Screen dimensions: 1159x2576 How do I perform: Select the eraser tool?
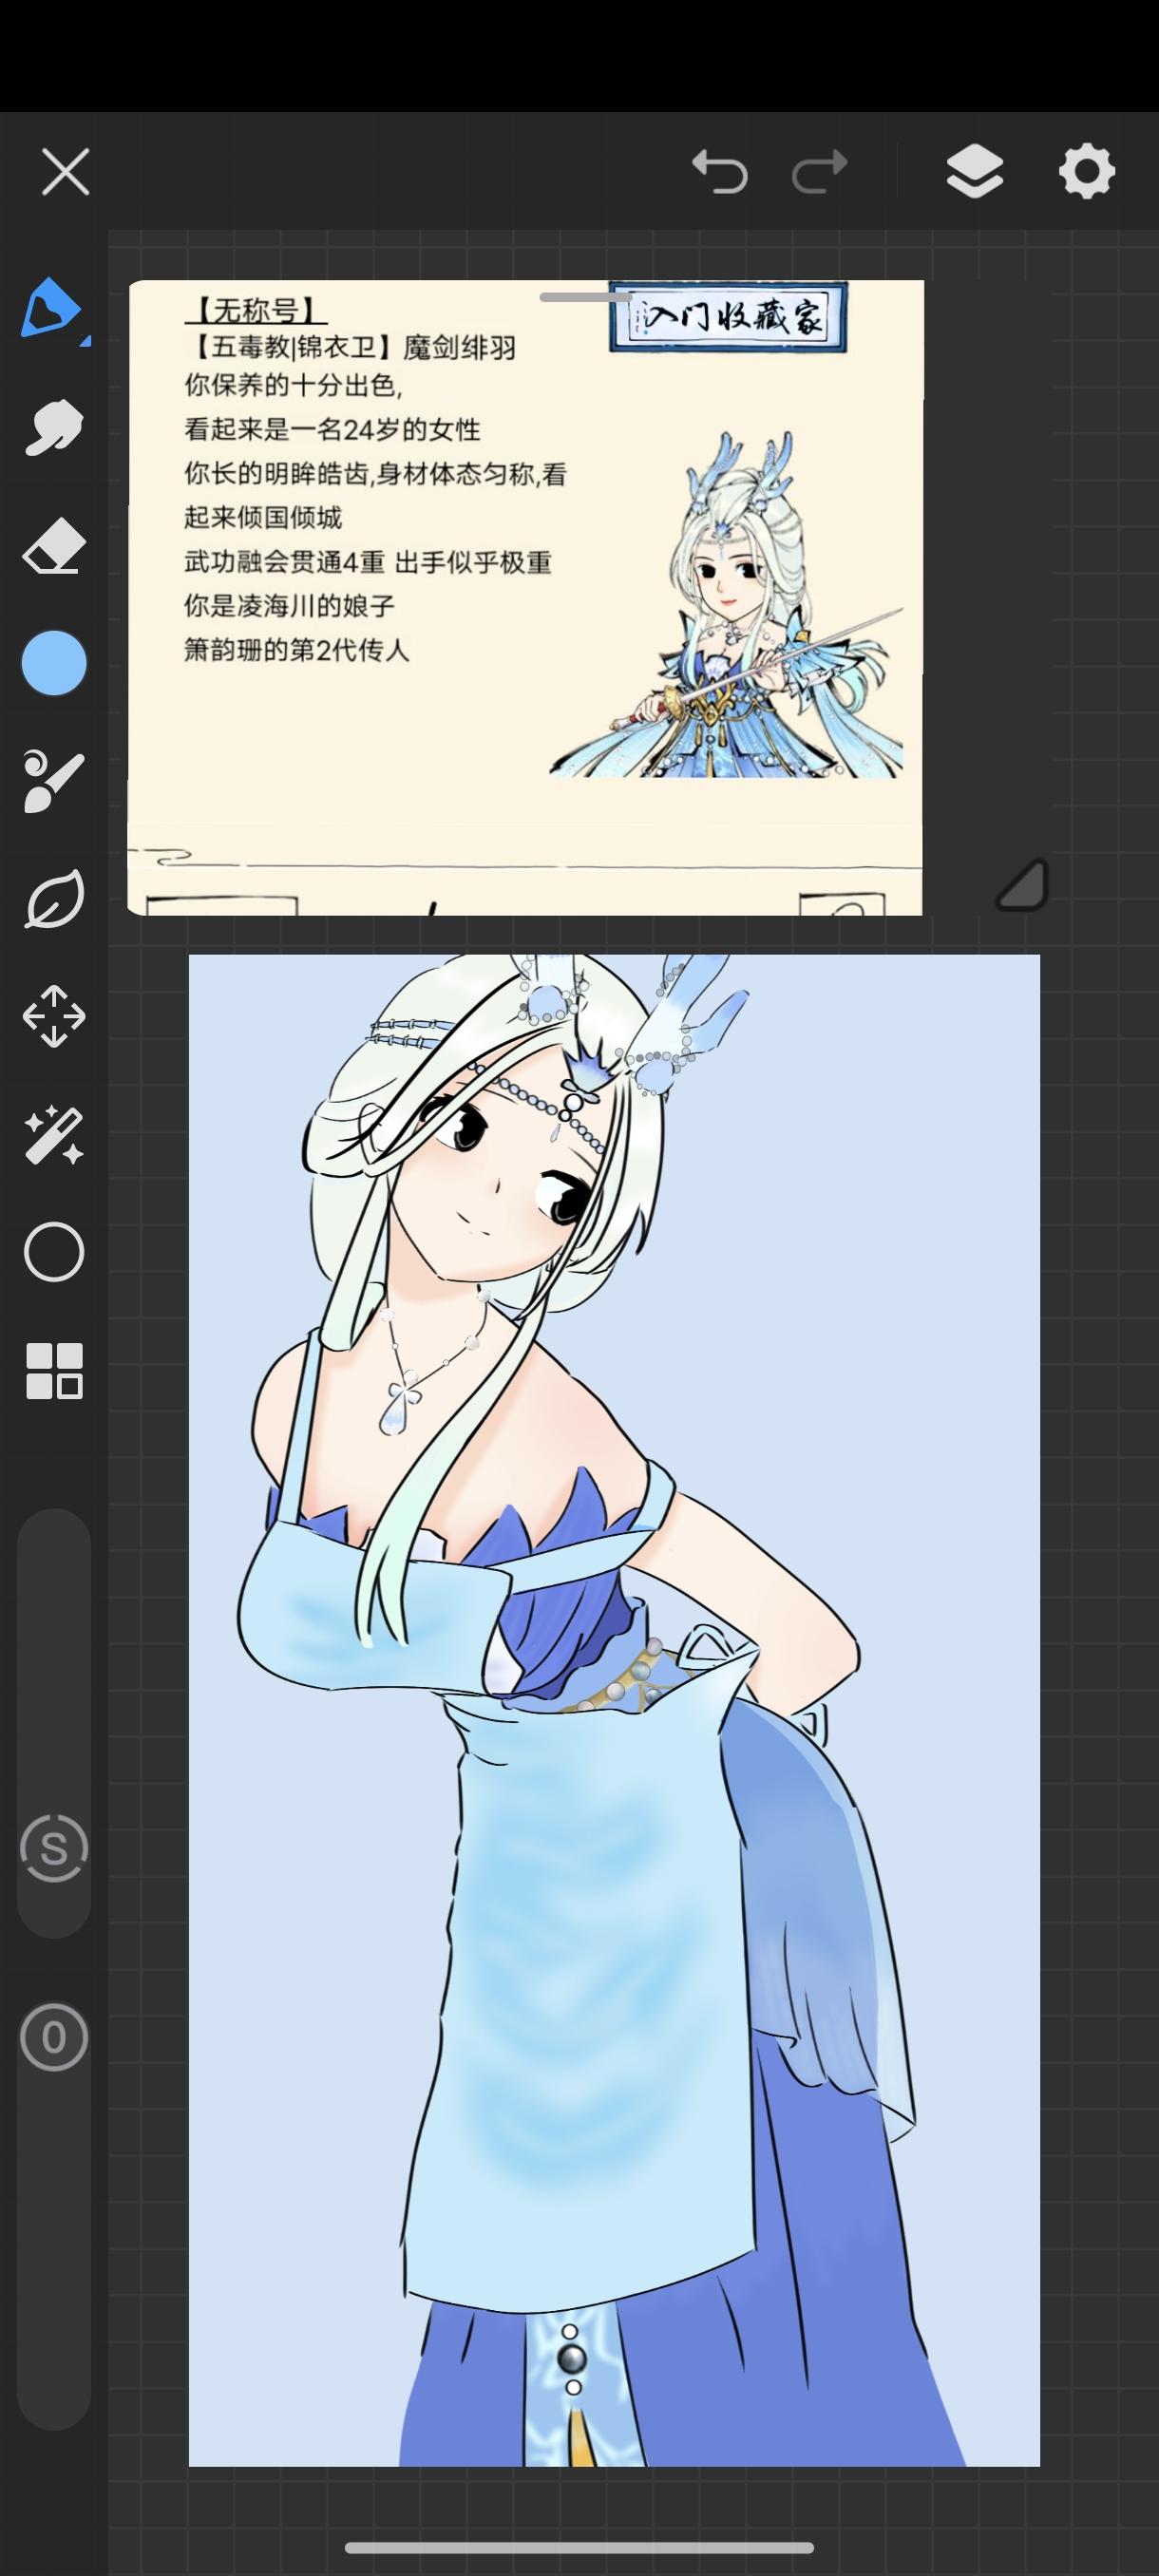pyautogui.click(x=53, y=546)
